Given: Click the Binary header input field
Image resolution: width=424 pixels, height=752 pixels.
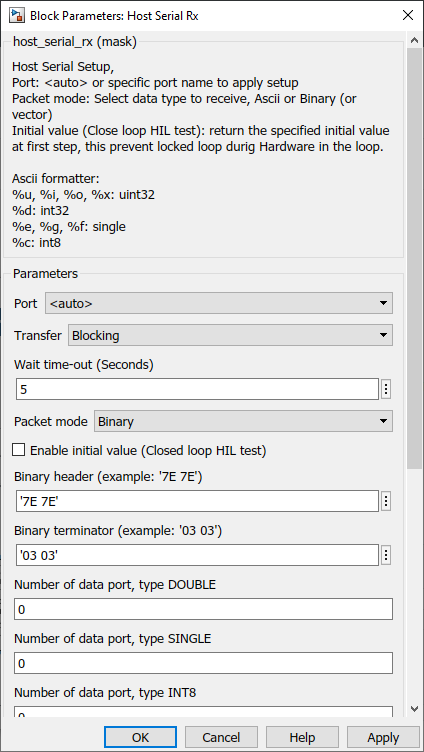Looking at the screenshot, I should [x=198, y=501].
